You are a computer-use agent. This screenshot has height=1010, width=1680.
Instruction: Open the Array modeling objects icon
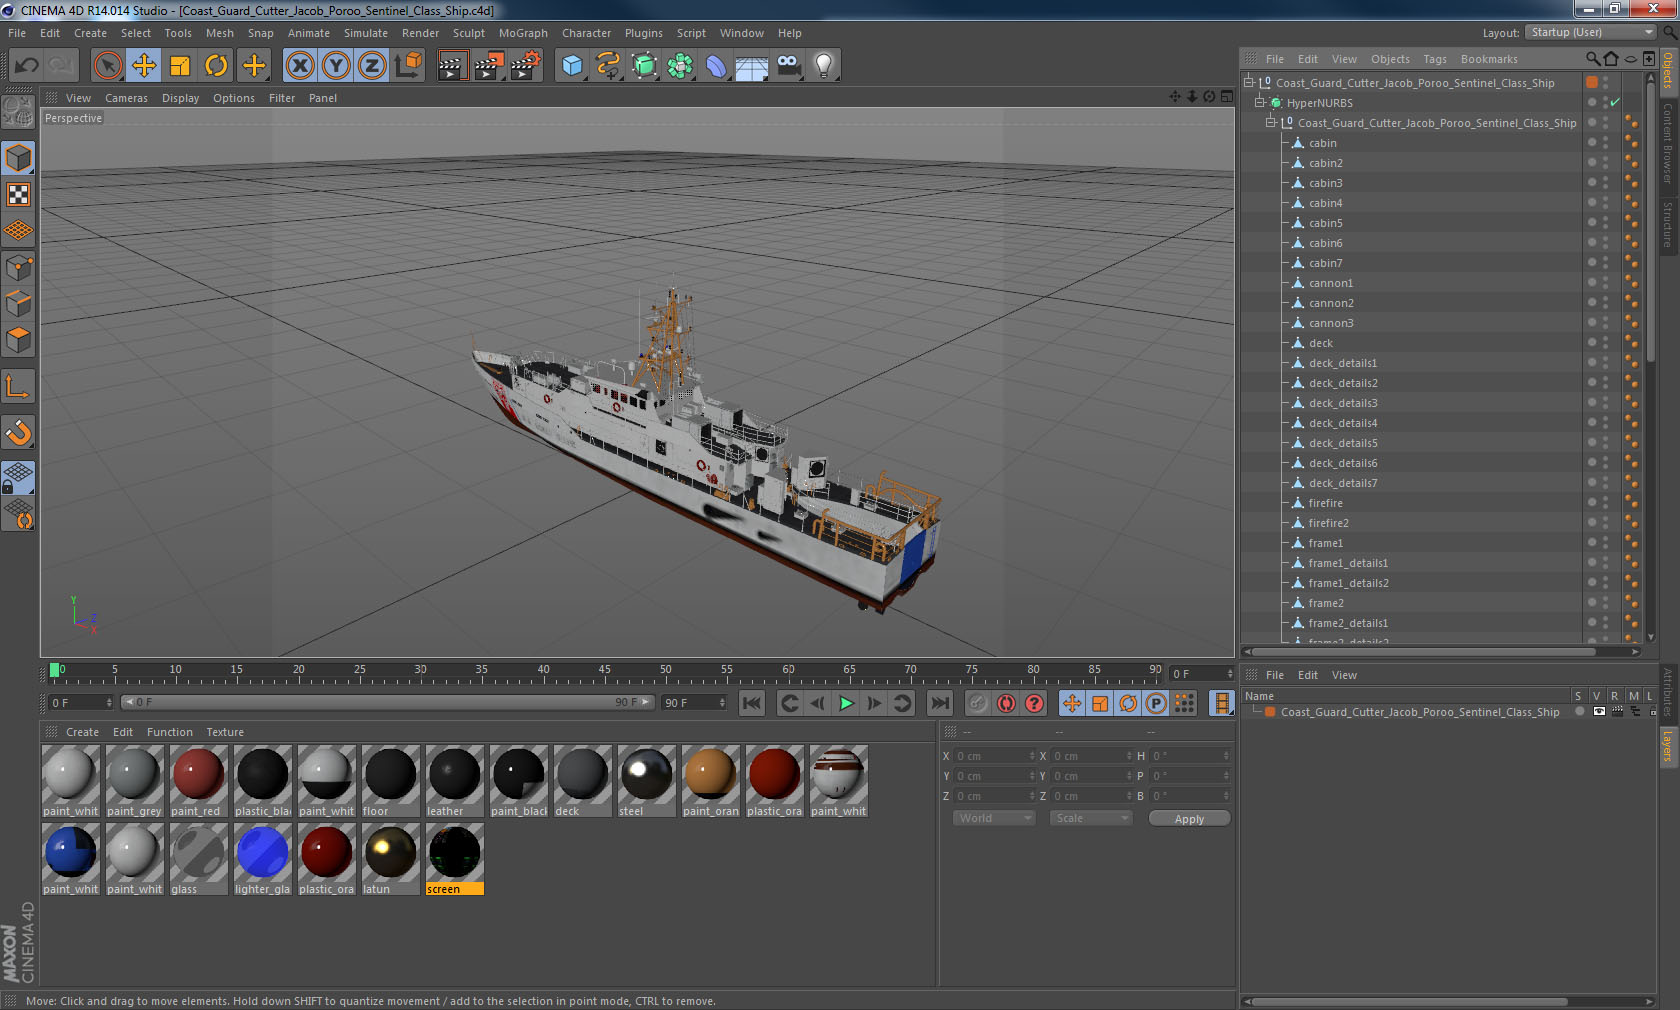[x=680, y=66]
